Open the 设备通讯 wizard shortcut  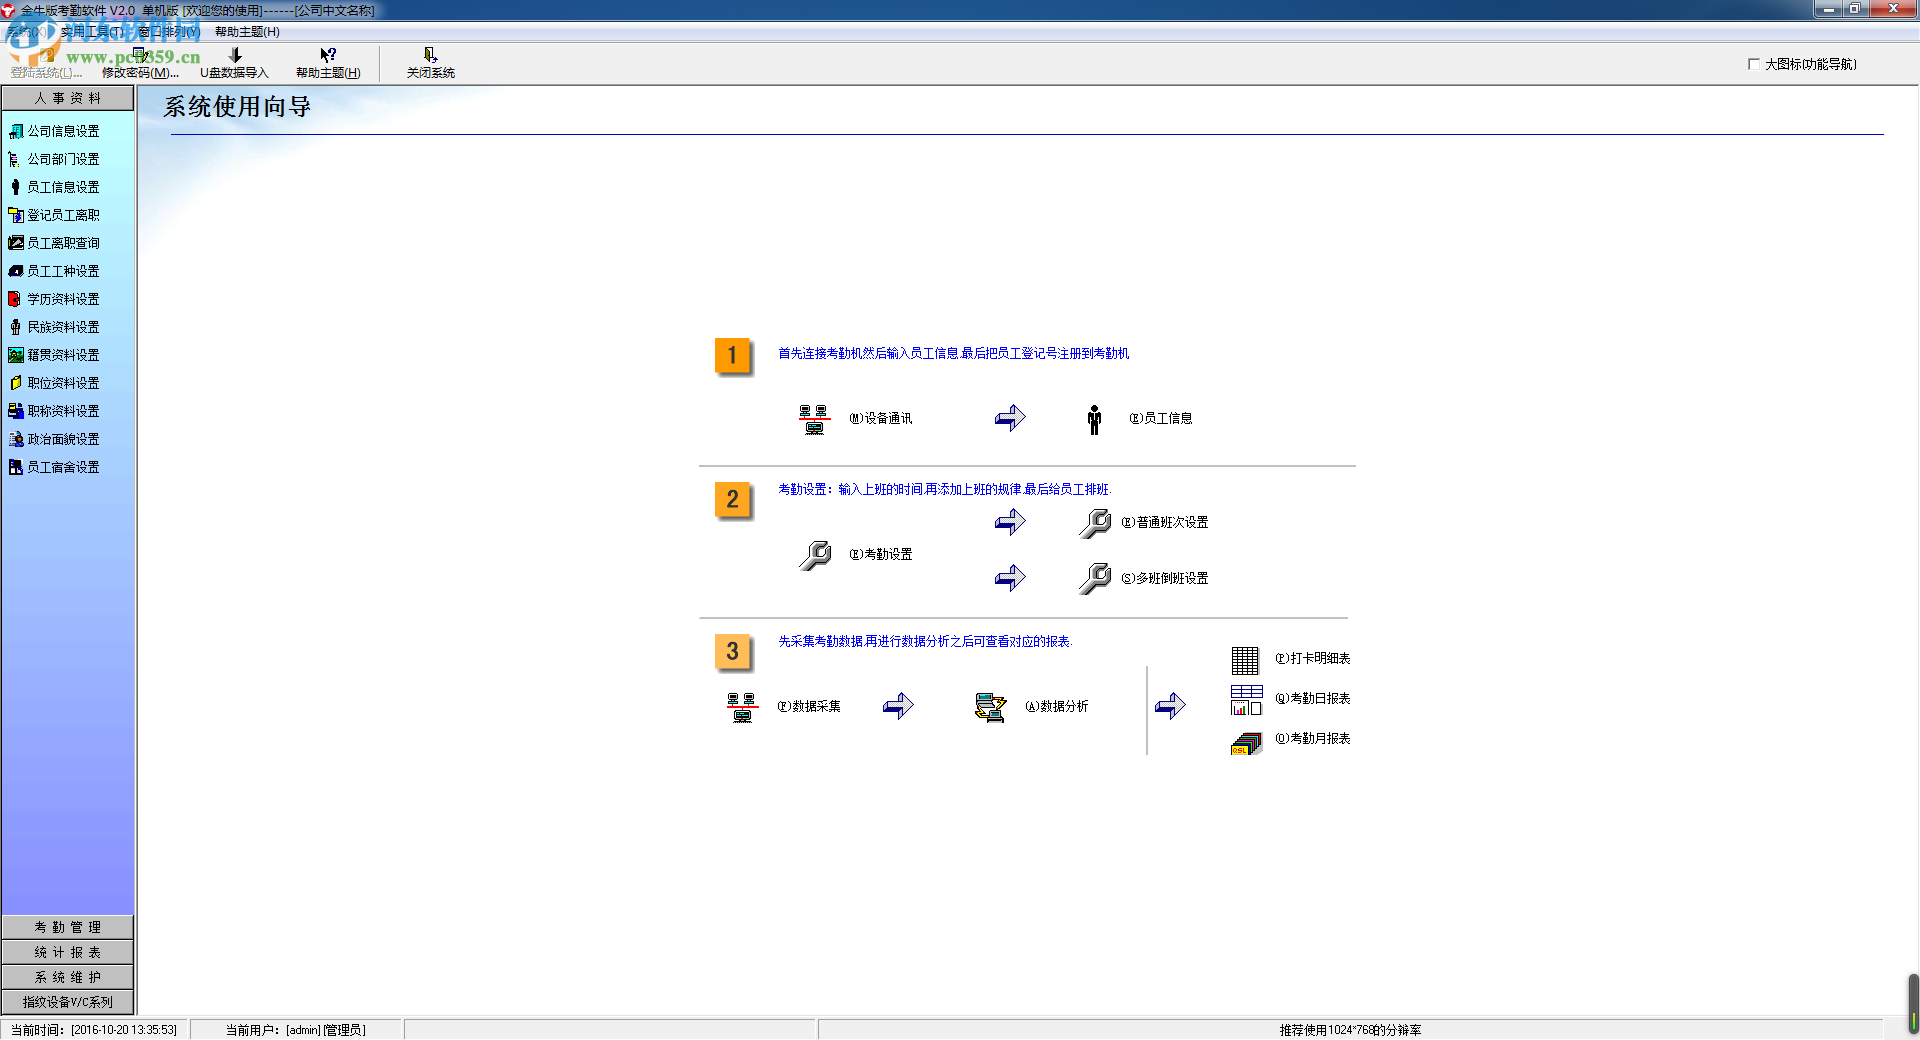856,419
